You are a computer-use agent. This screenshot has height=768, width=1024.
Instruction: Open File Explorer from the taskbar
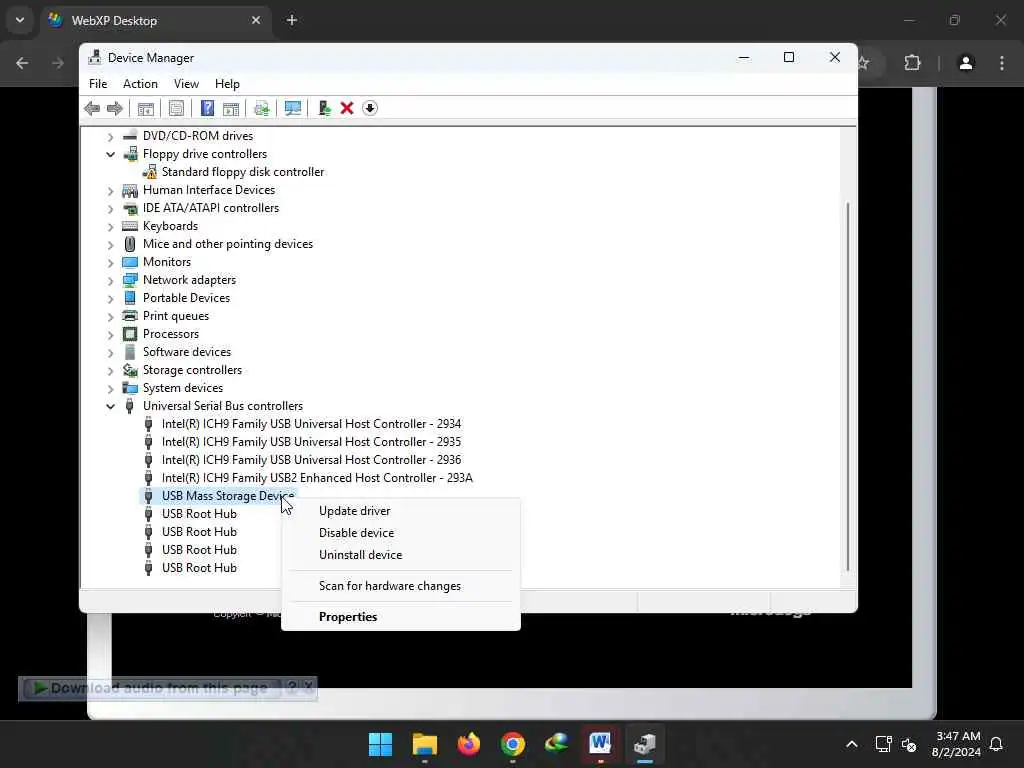[x=424, y=744]
